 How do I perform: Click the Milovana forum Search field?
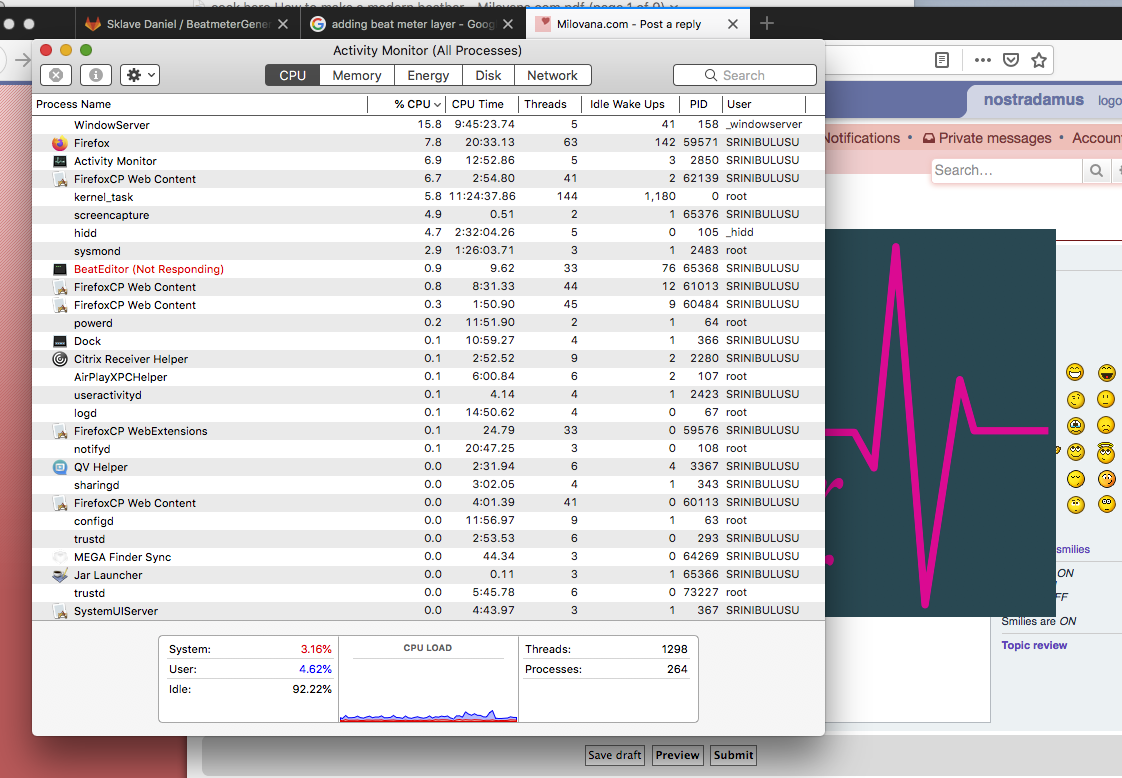[1007, 170]
